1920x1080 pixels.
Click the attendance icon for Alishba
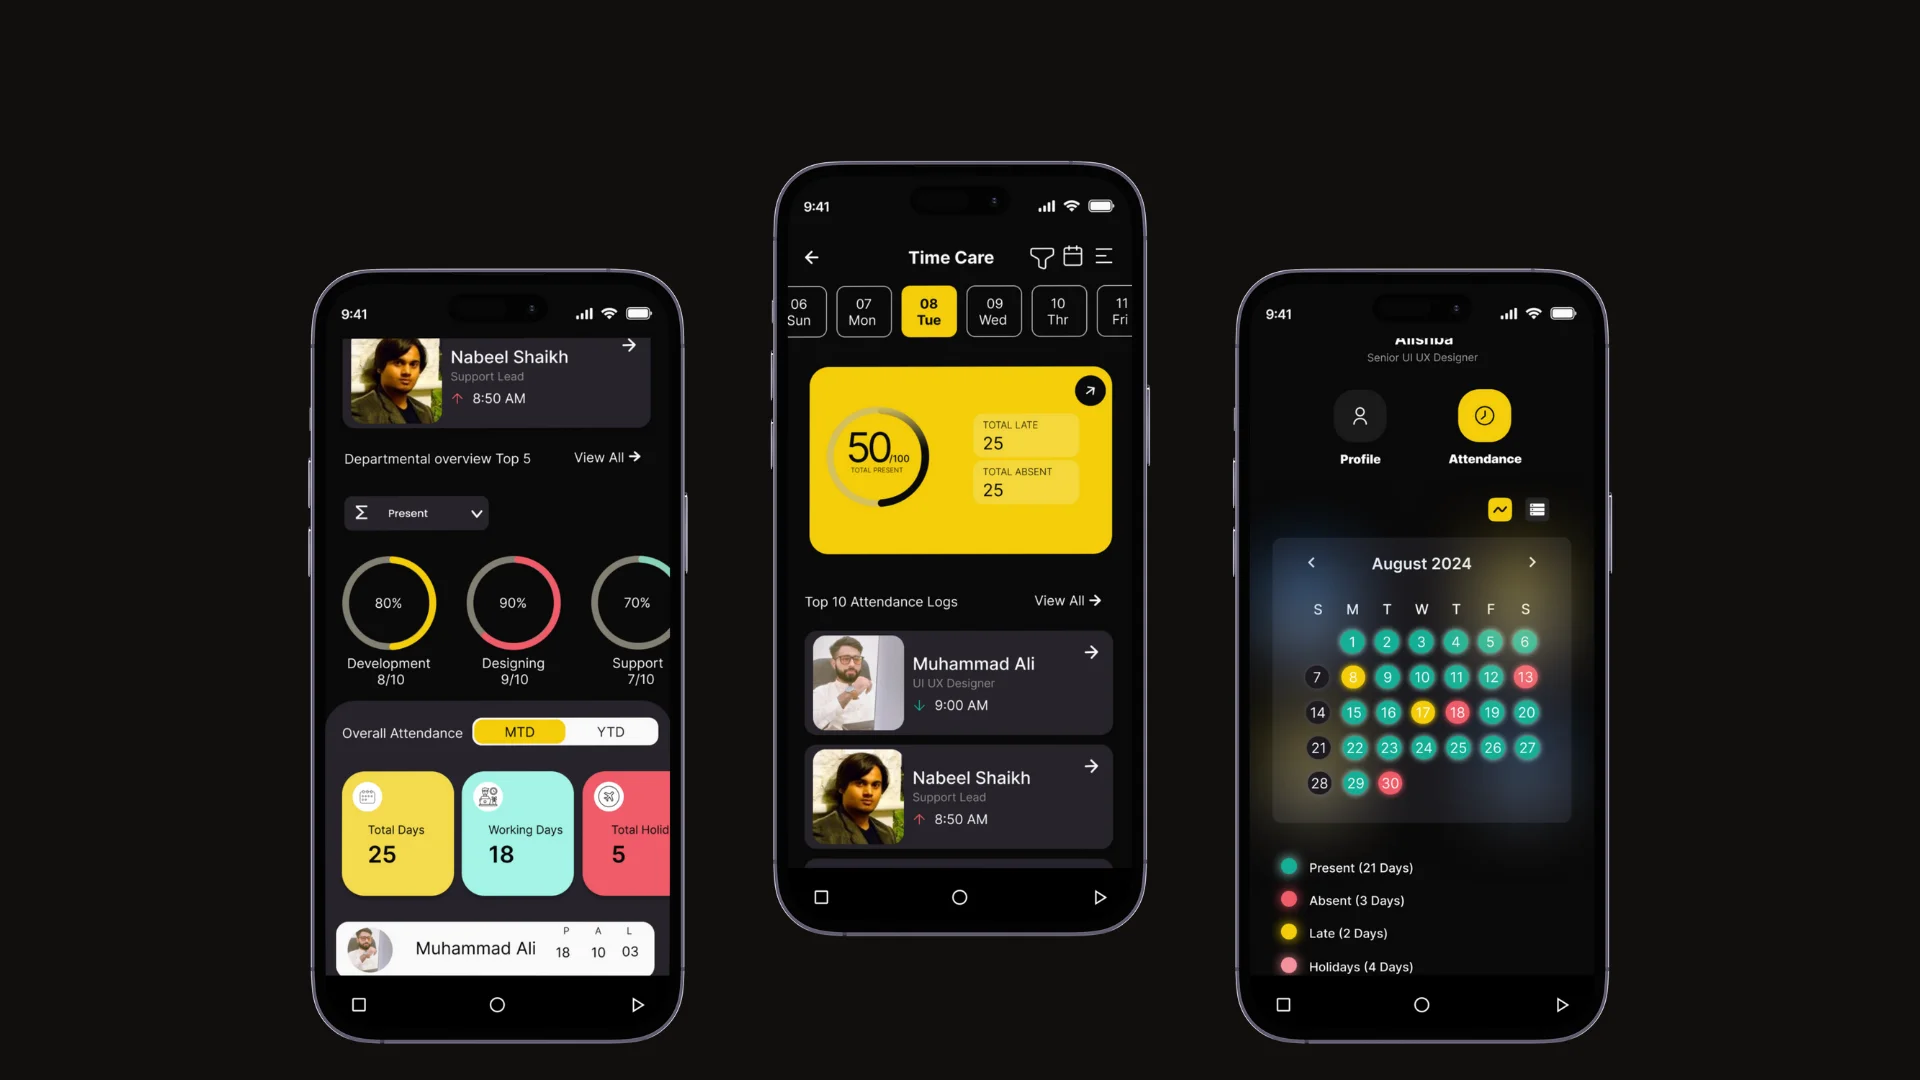1484,415
